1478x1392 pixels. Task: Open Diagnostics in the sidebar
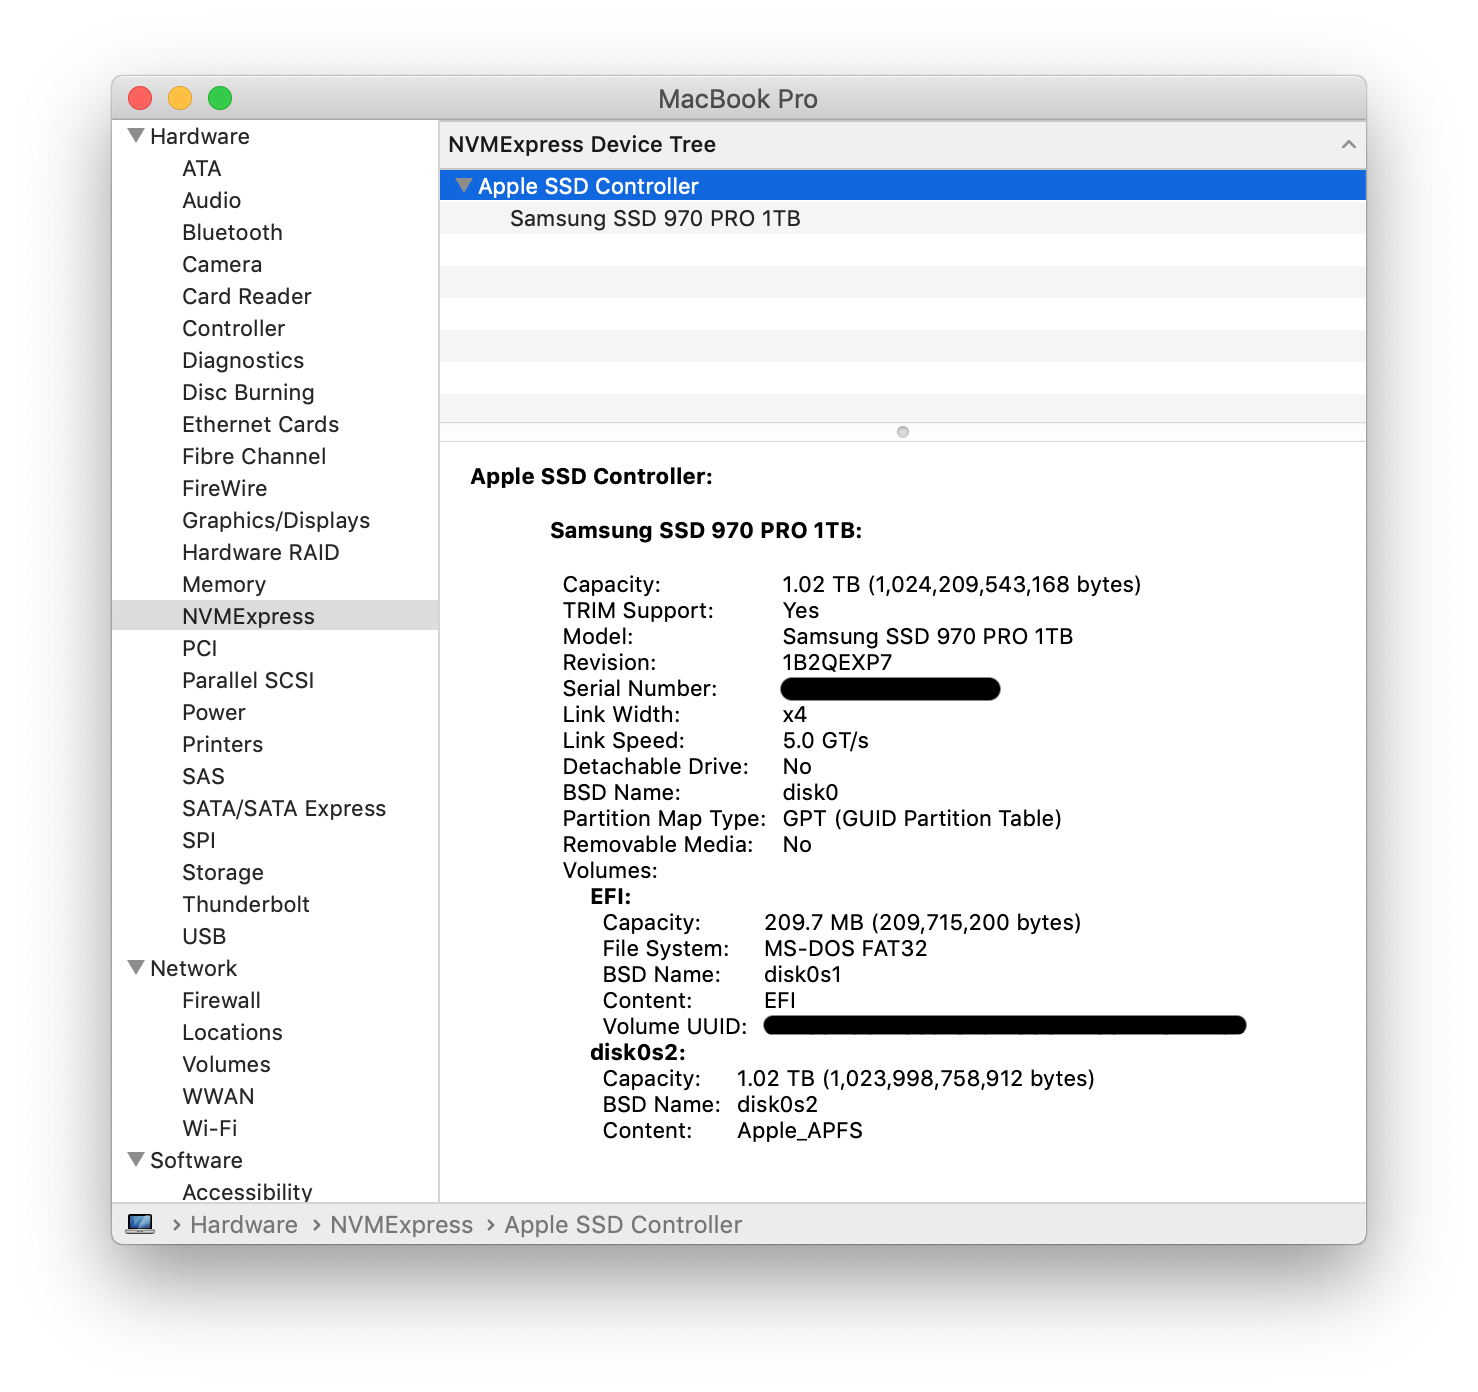click(x=243, y=360)
